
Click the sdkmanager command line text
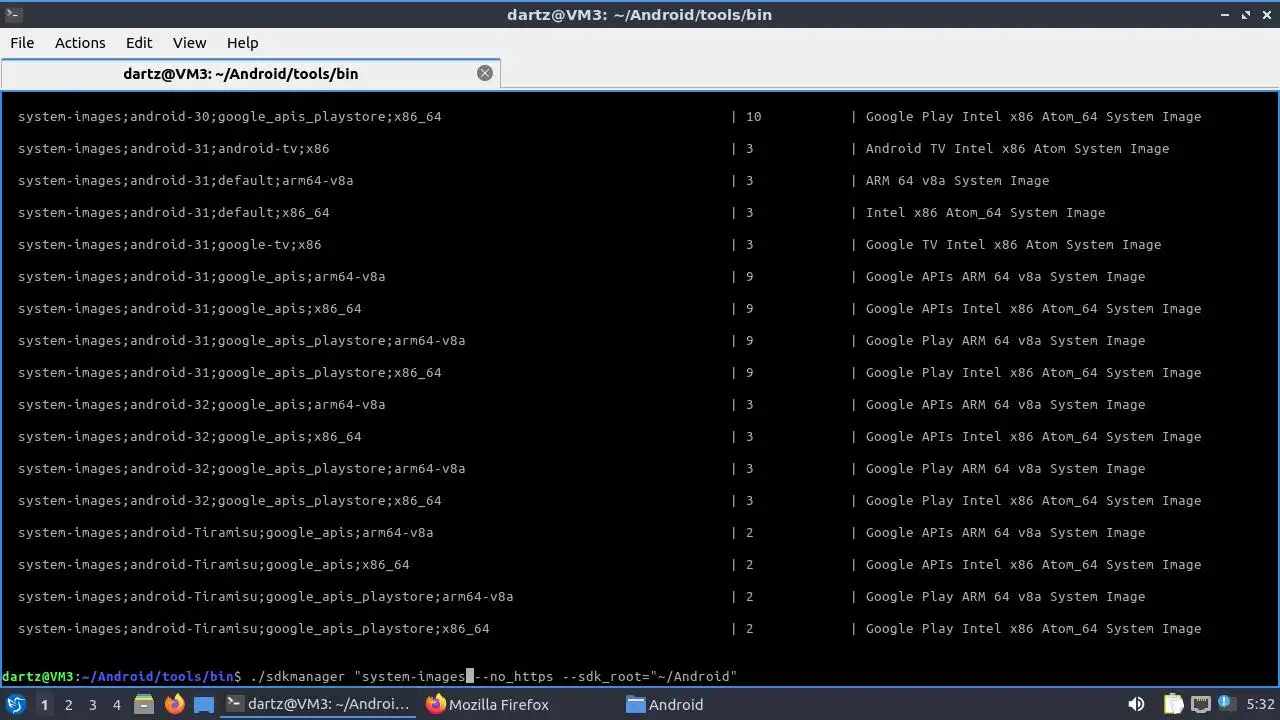coord(493,676)
